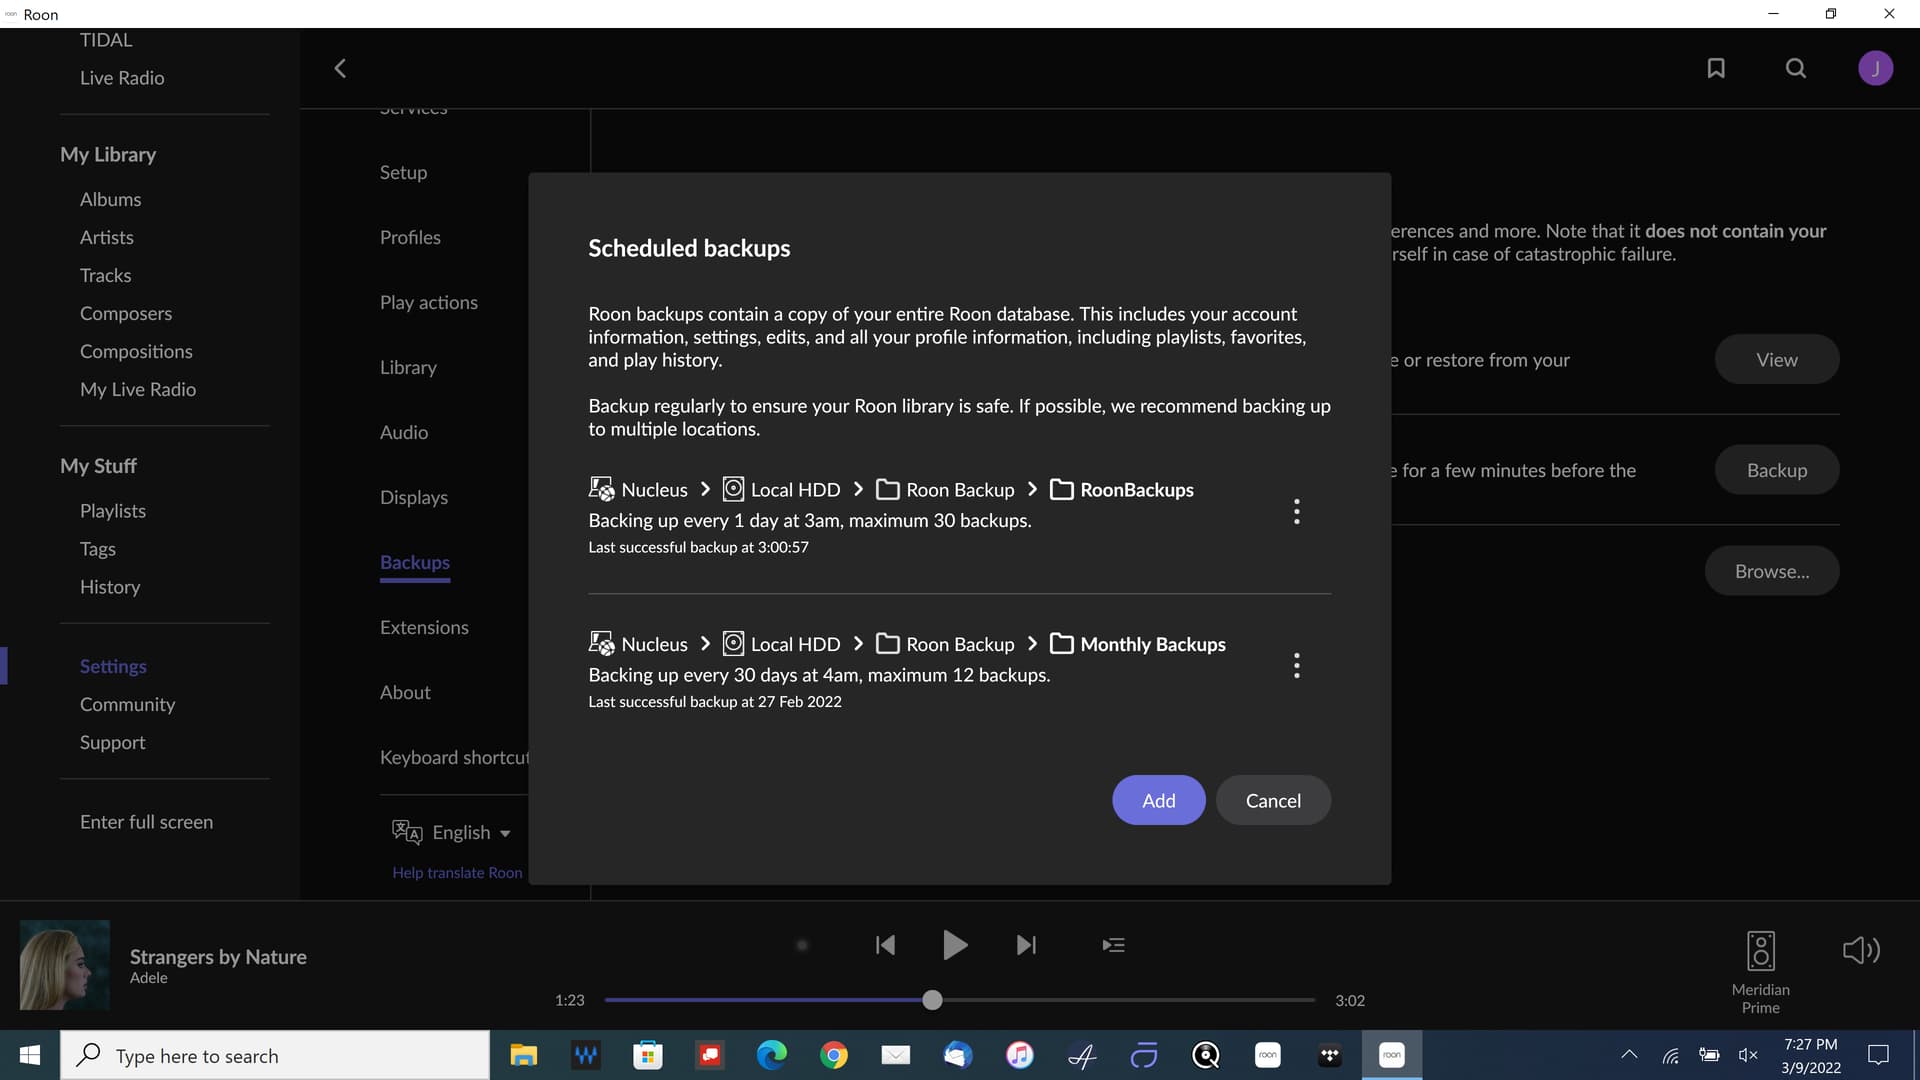Open Tags under My Stuff
Image resolution: width=1920 pixels, height=1080 pixels.
tap(98, 548)
